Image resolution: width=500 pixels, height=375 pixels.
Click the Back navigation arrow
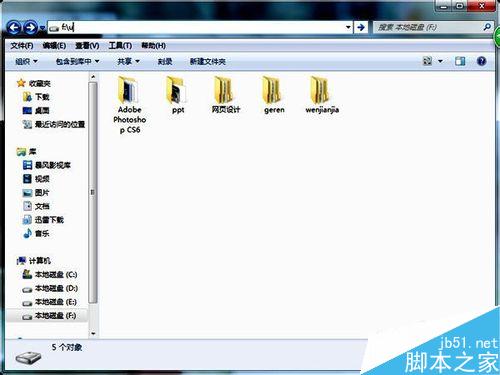click(x=14, y=27)
